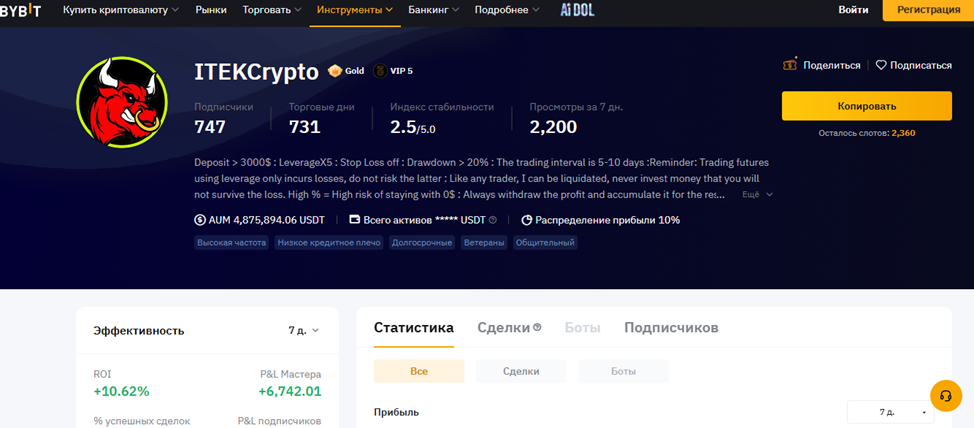Click the Подписчики 747 count

coord(210,127)
